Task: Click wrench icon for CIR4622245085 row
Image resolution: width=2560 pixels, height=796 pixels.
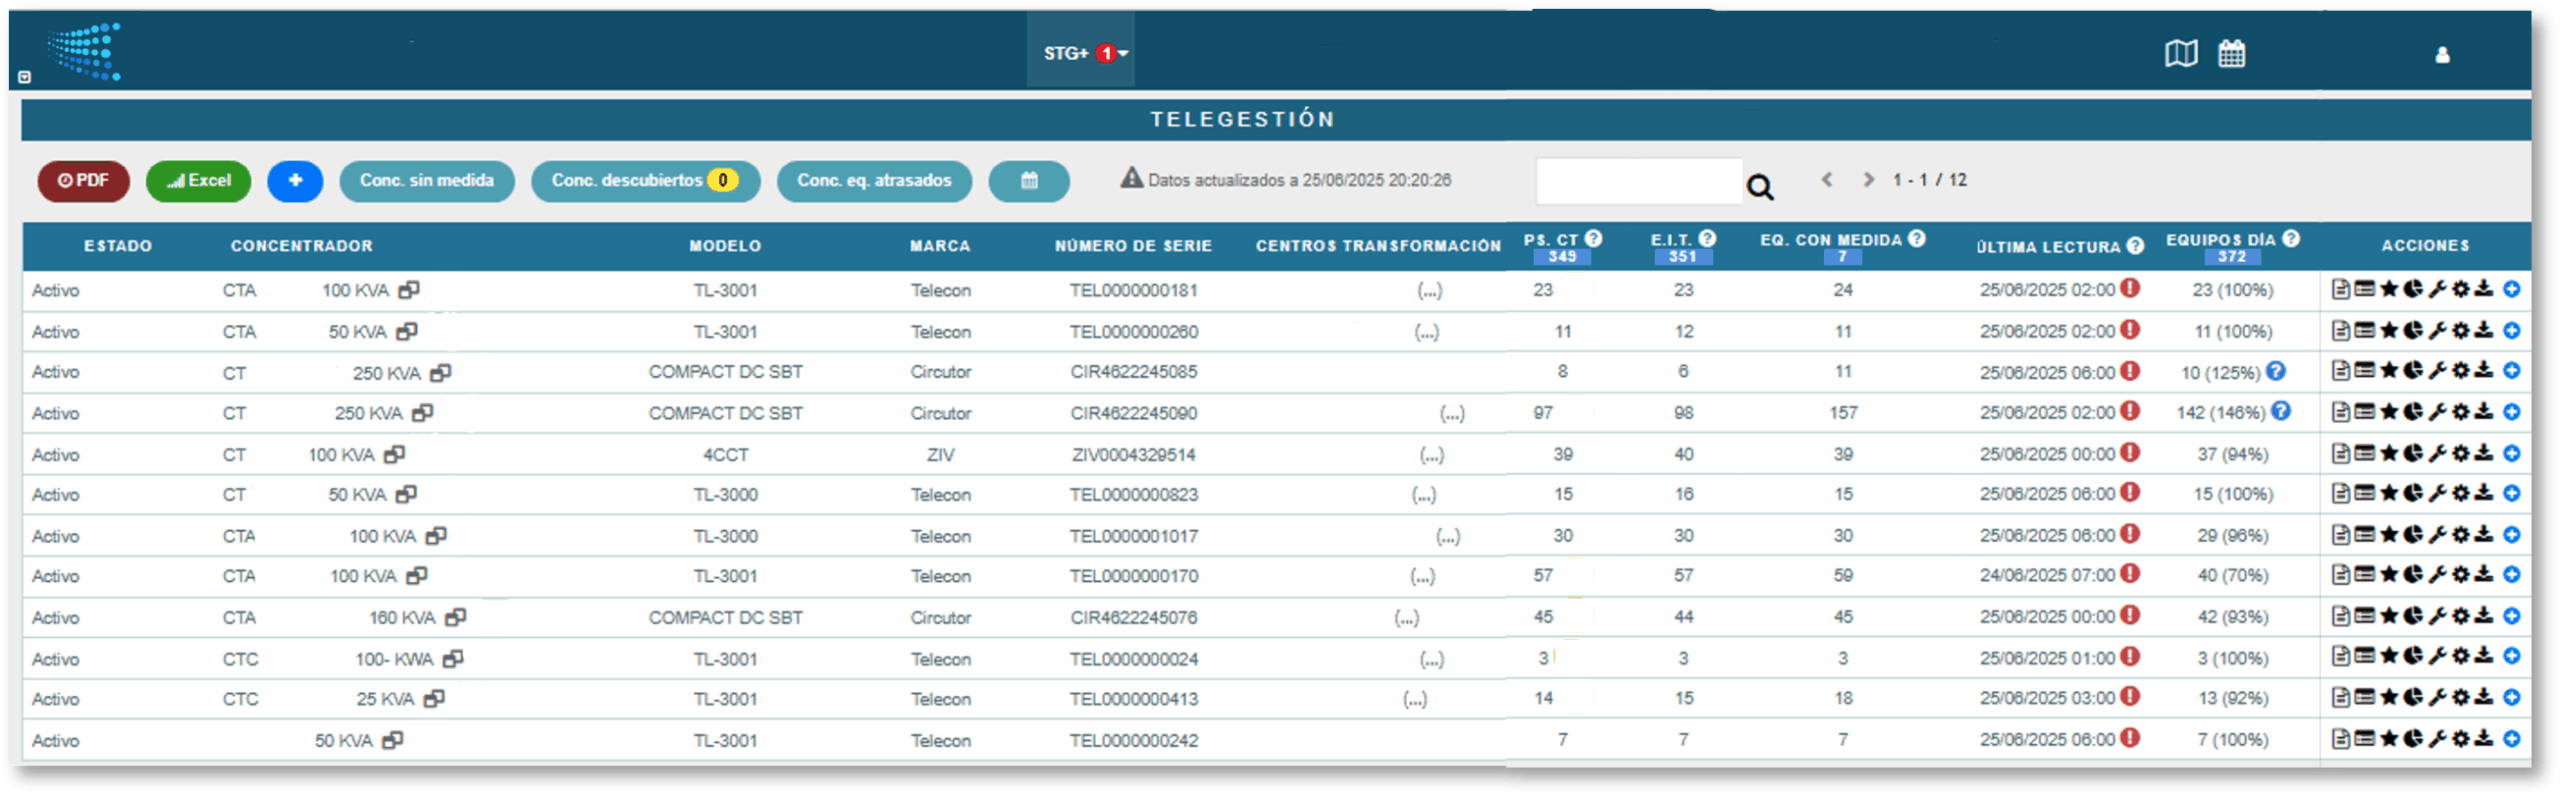Action: pos(2437,372)
